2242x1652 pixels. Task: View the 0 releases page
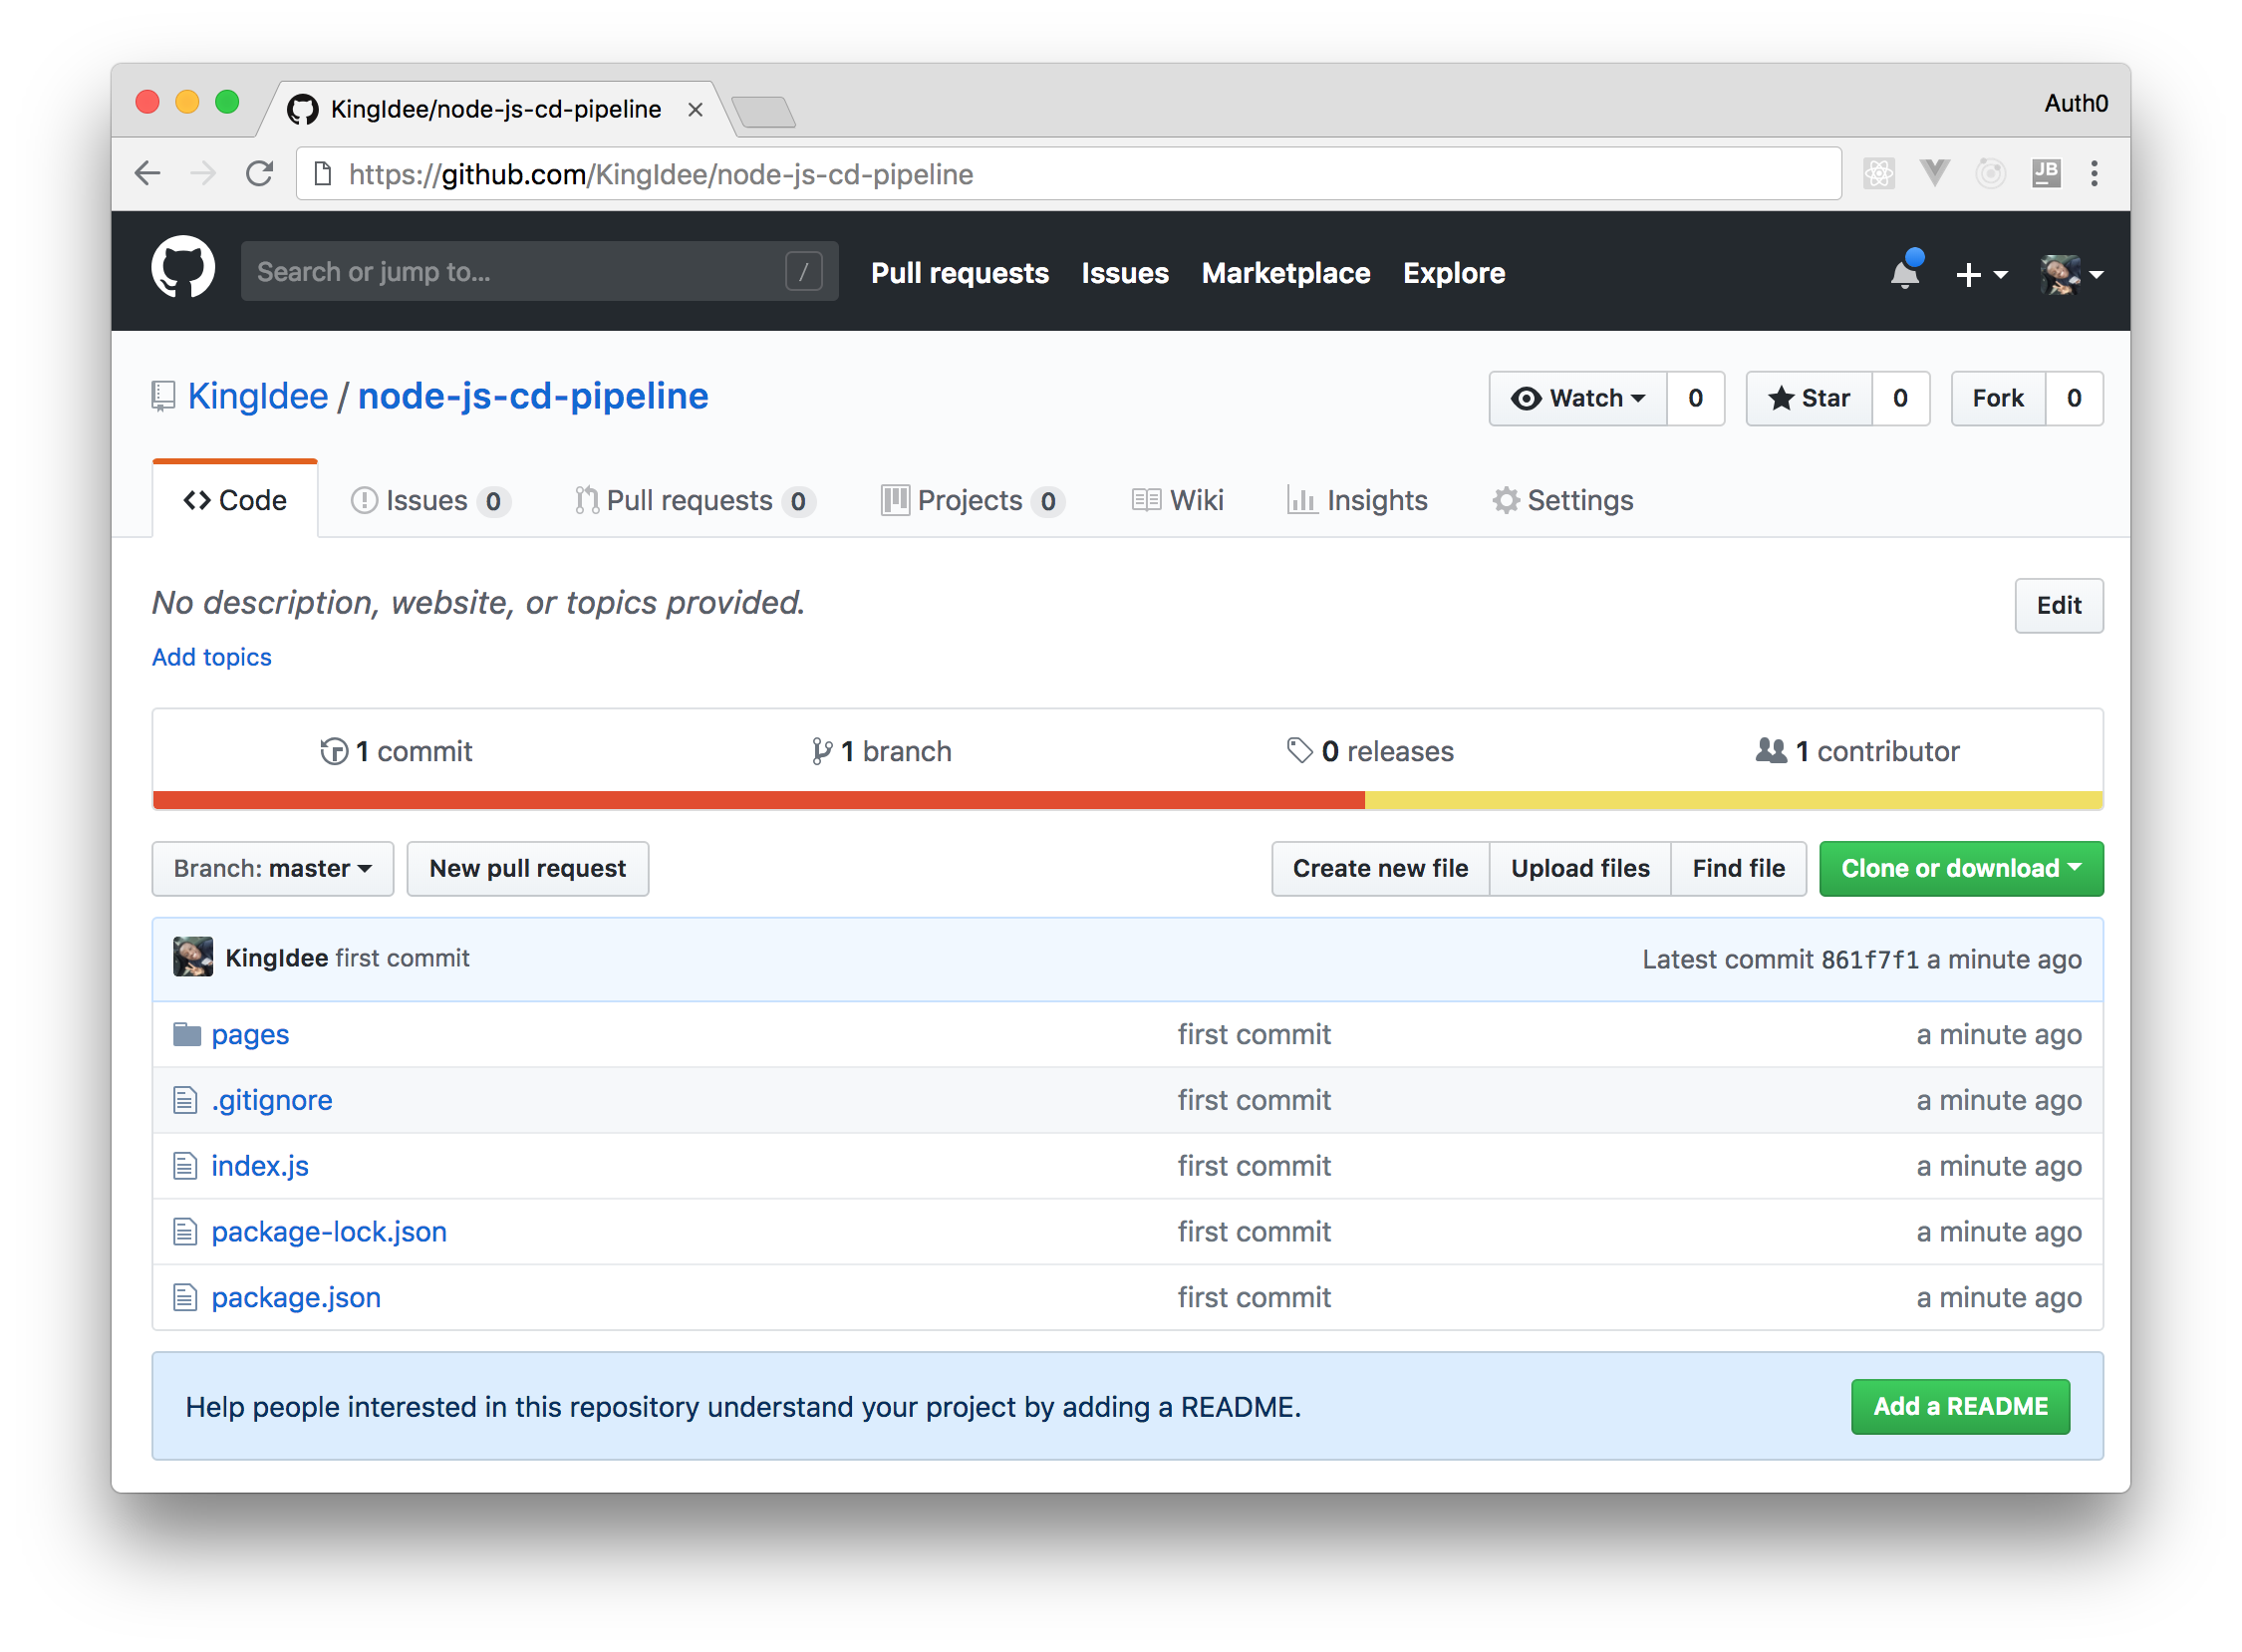[1370, 751]
